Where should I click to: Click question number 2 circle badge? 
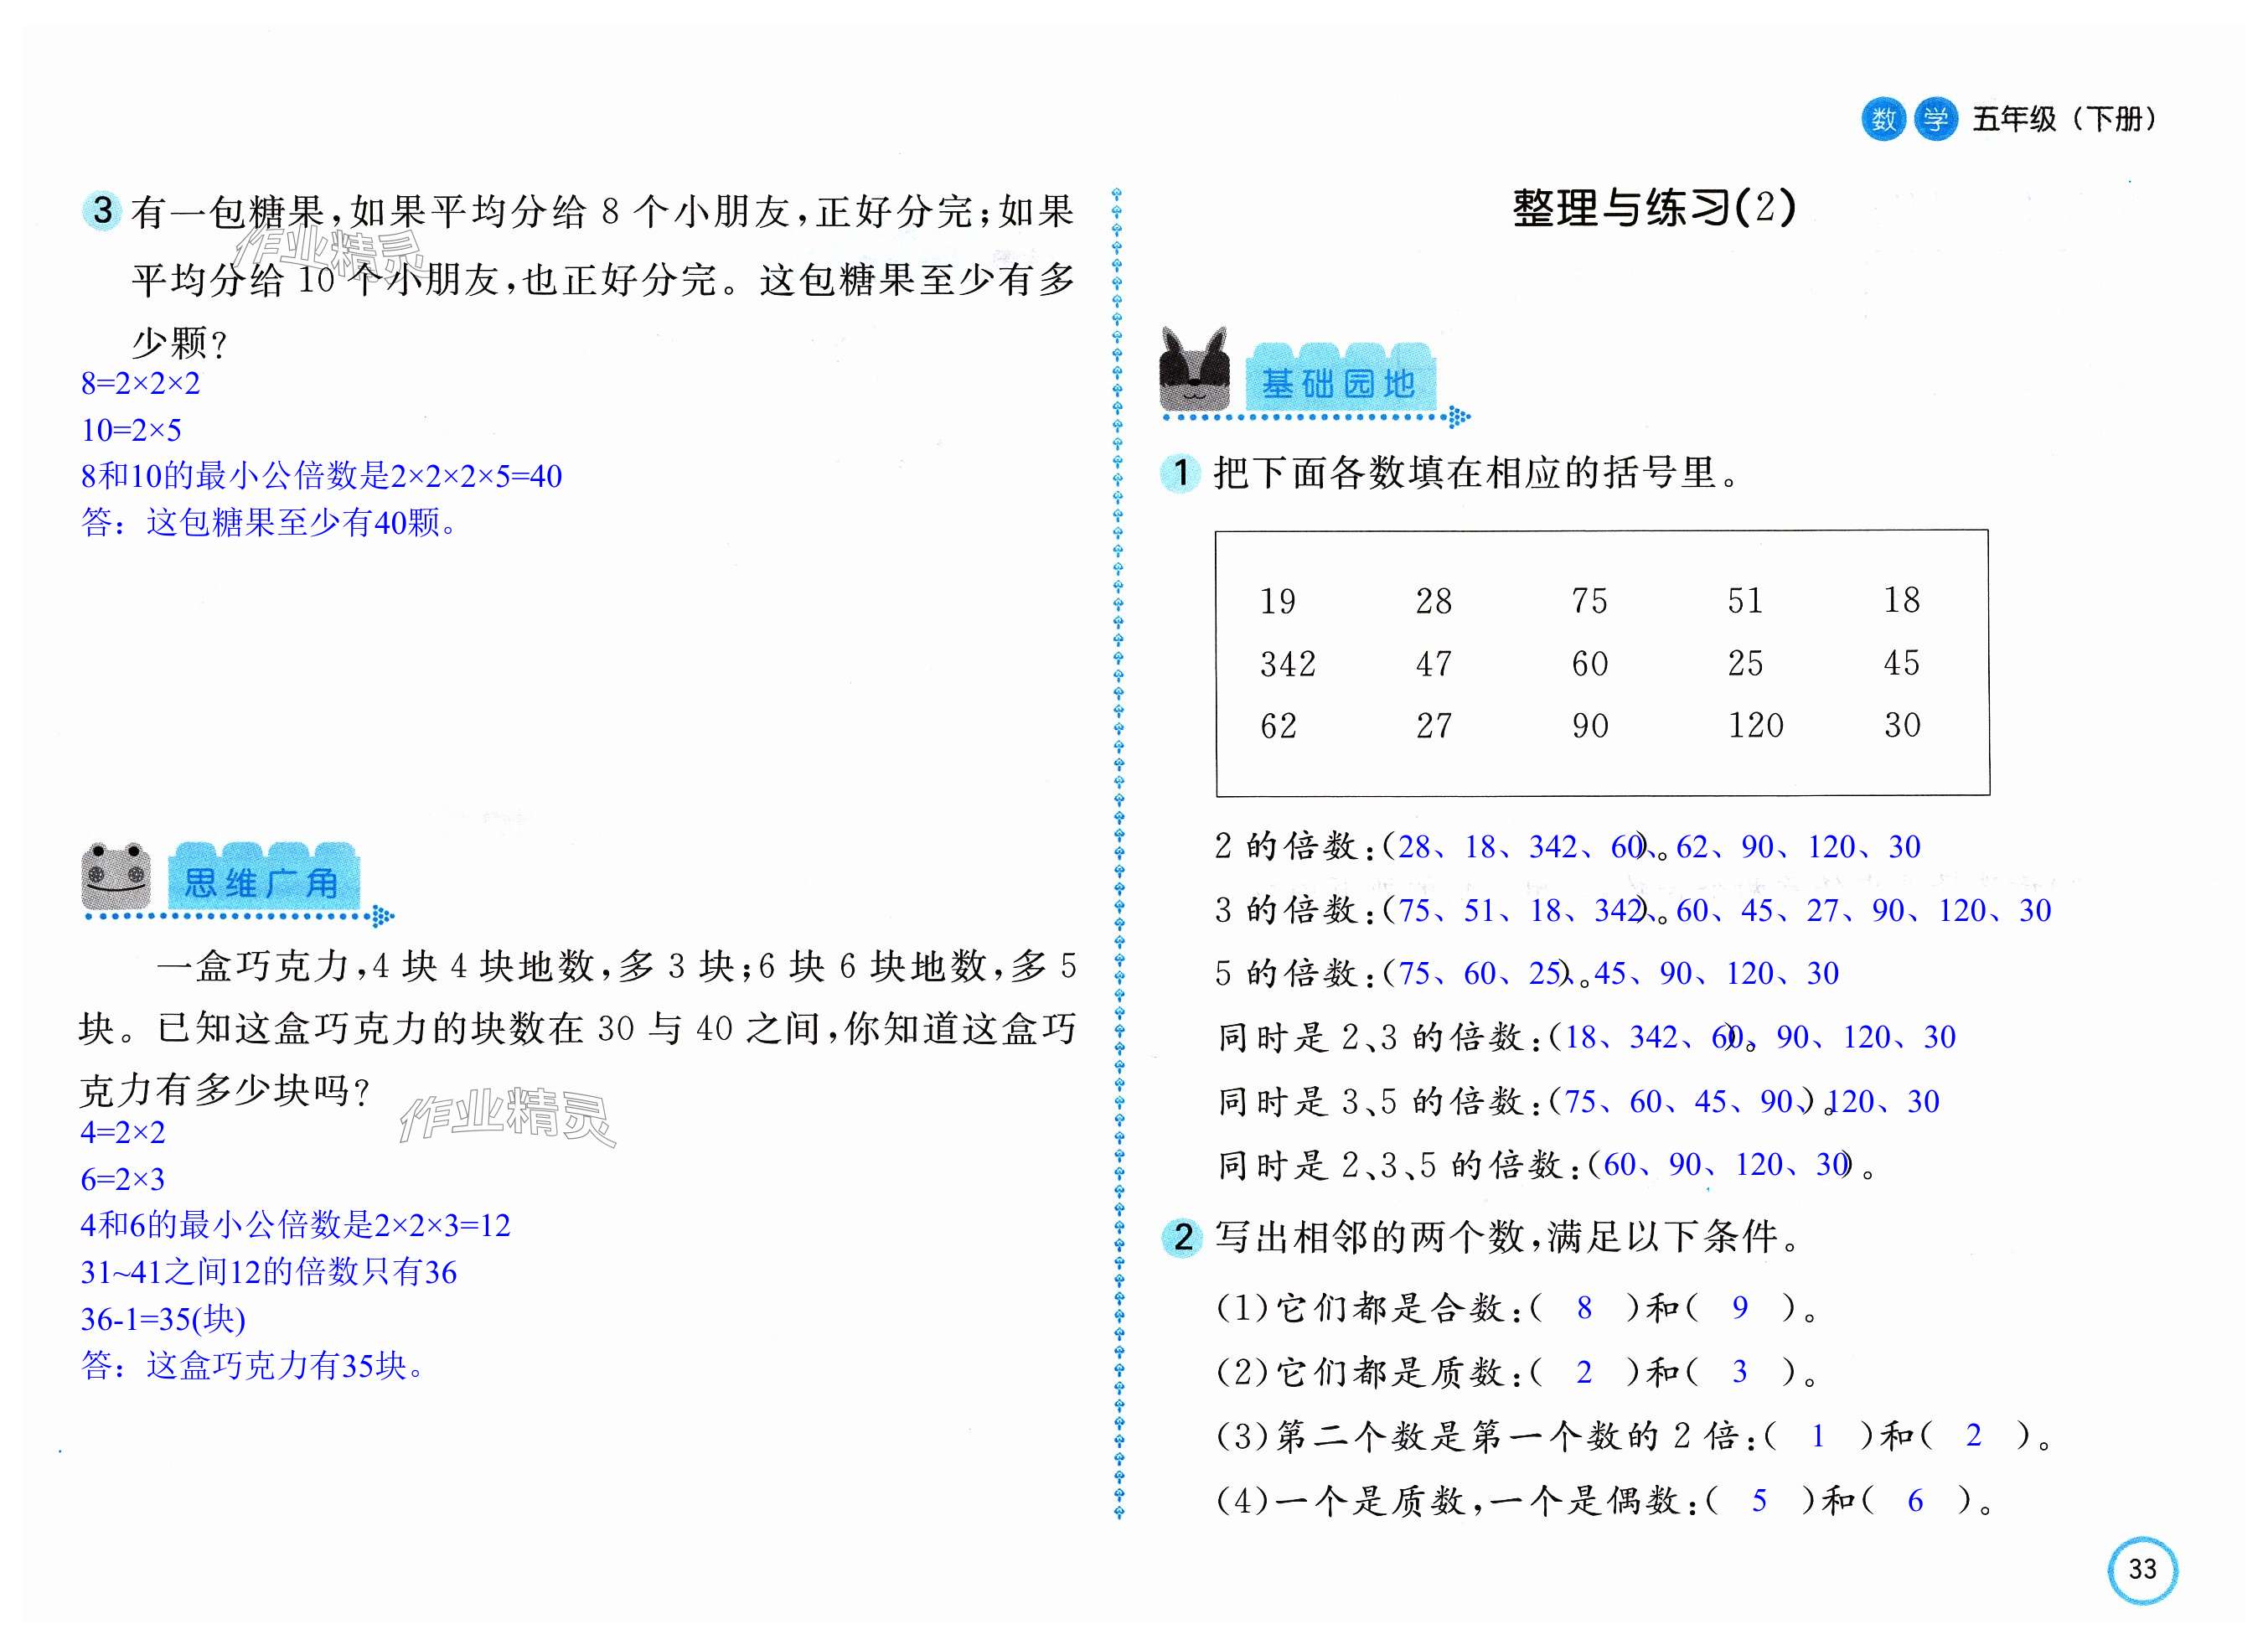(1182, 1238)
